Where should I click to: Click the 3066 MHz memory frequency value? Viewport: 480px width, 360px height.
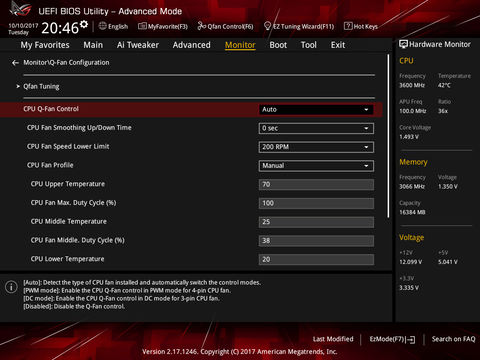coord(412,187)
